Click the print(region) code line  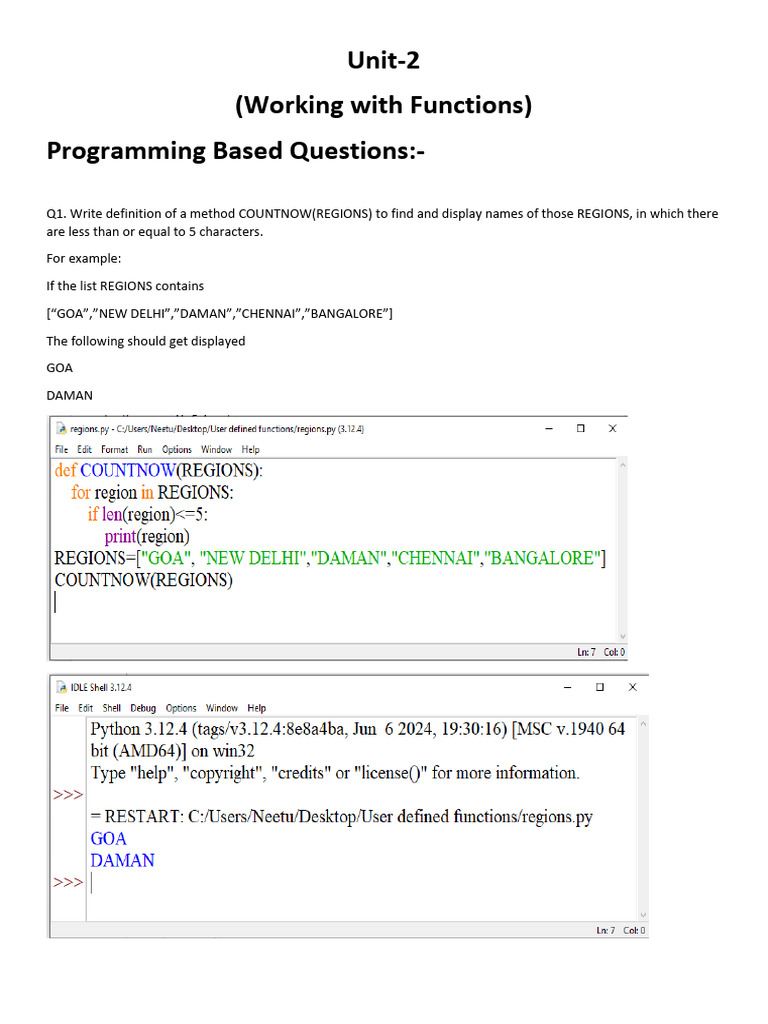coord(147,536)
